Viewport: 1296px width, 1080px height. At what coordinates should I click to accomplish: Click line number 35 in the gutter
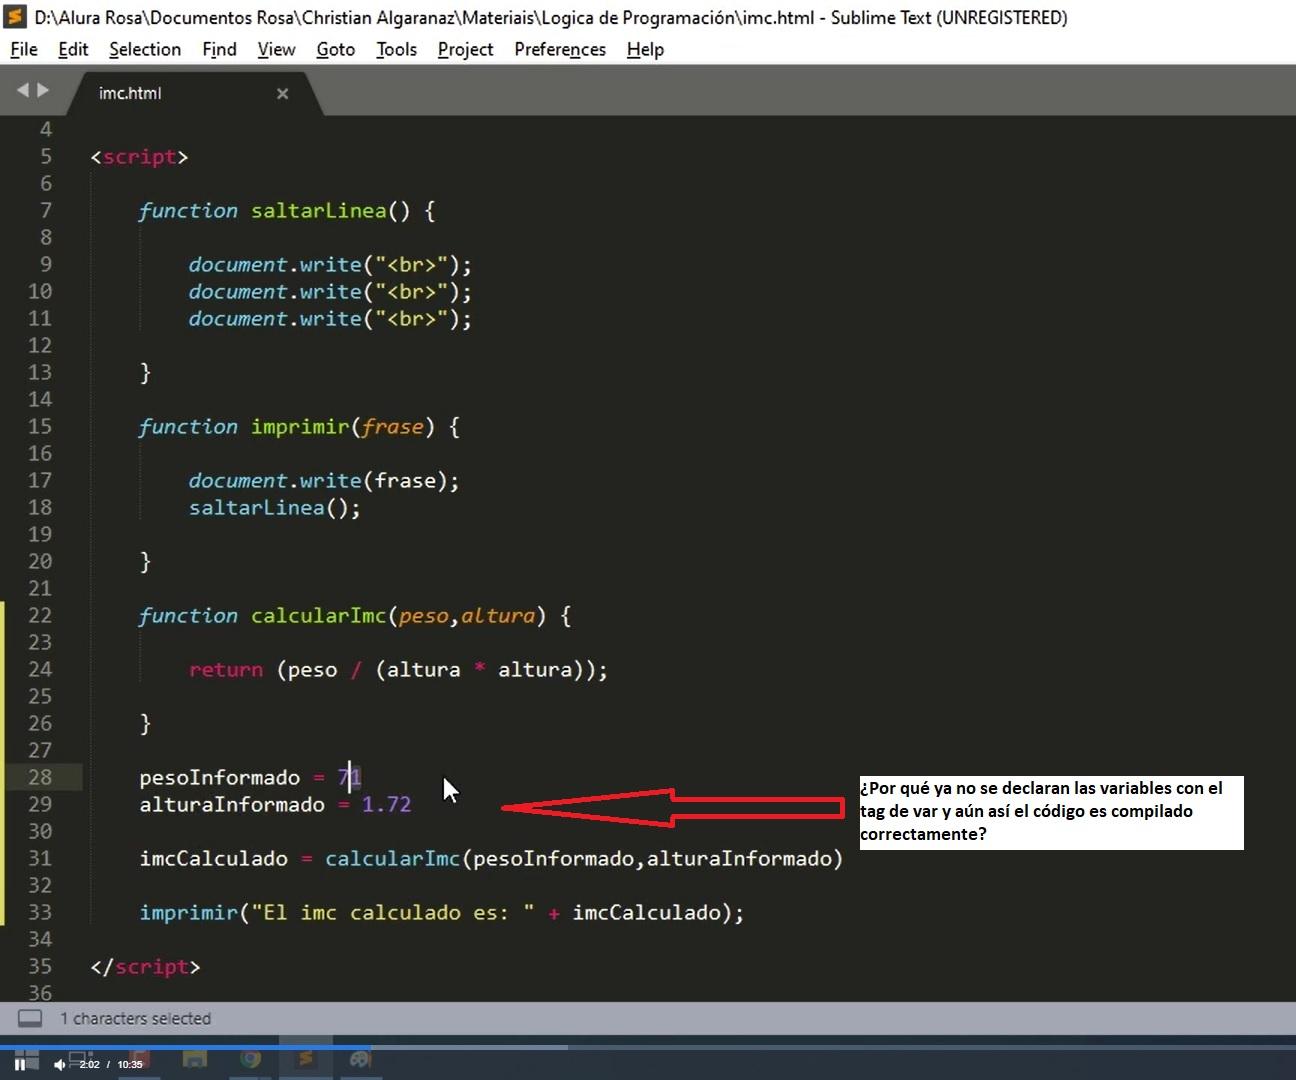(40, 966)
